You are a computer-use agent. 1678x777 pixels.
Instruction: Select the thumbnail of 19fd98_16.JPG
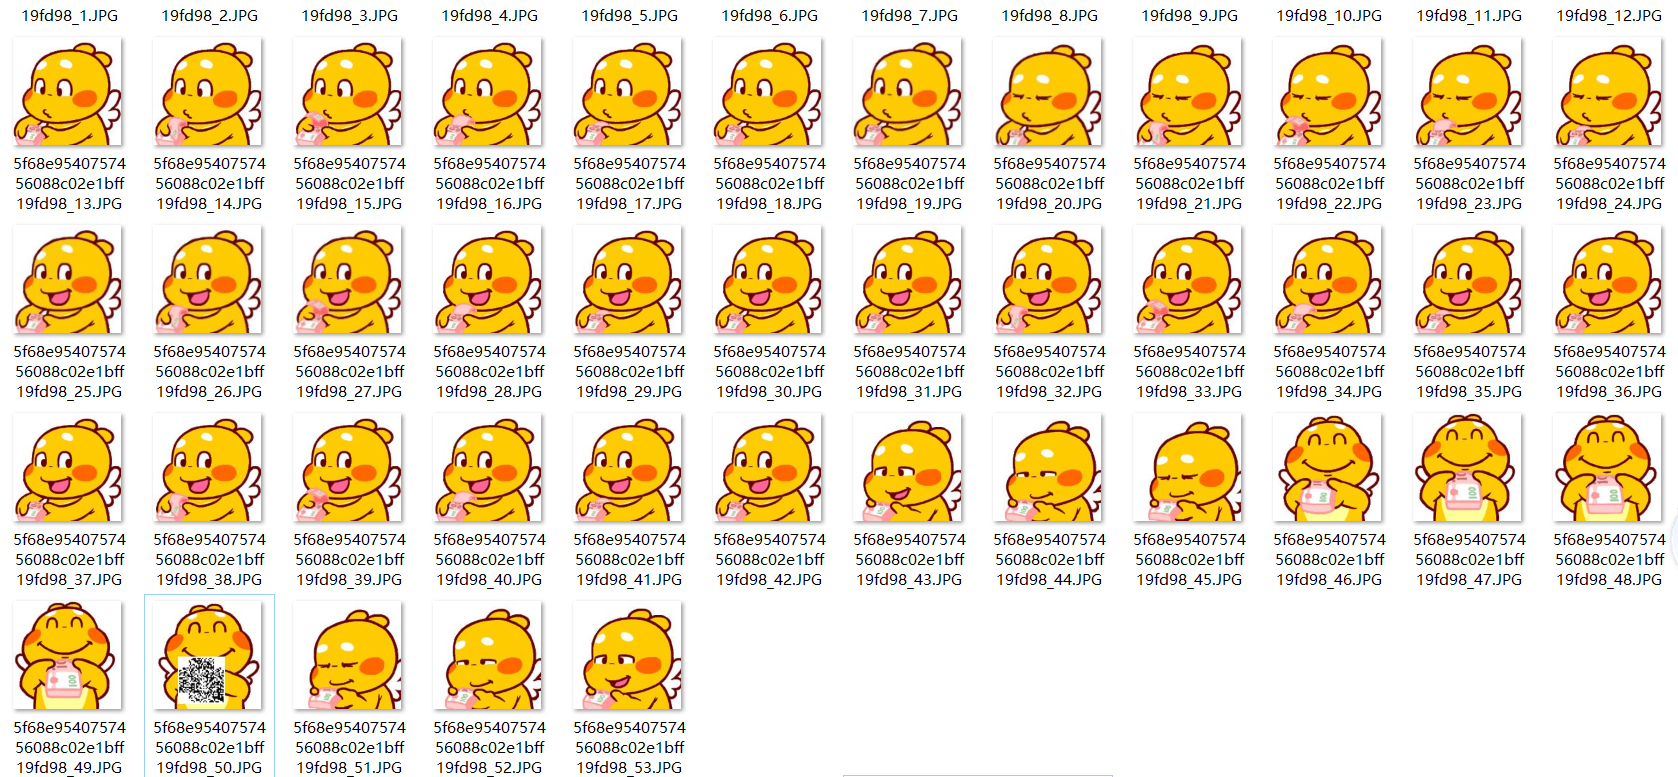coord(488,92)
